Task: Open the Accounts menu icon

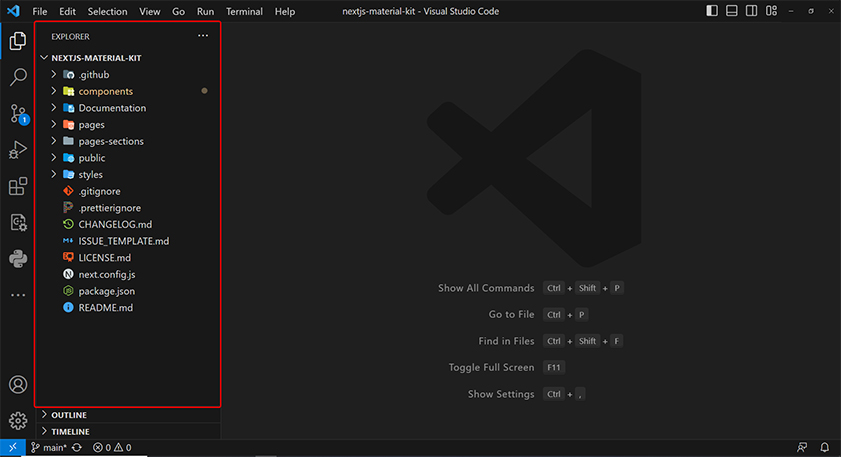Action: pos(18,385)
